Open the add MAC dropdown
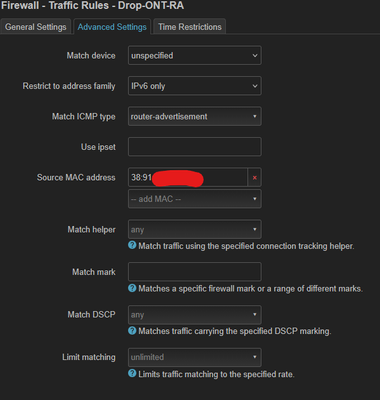Image resolution: width=380 pixels, height=400 pixels. click(195, 199)
